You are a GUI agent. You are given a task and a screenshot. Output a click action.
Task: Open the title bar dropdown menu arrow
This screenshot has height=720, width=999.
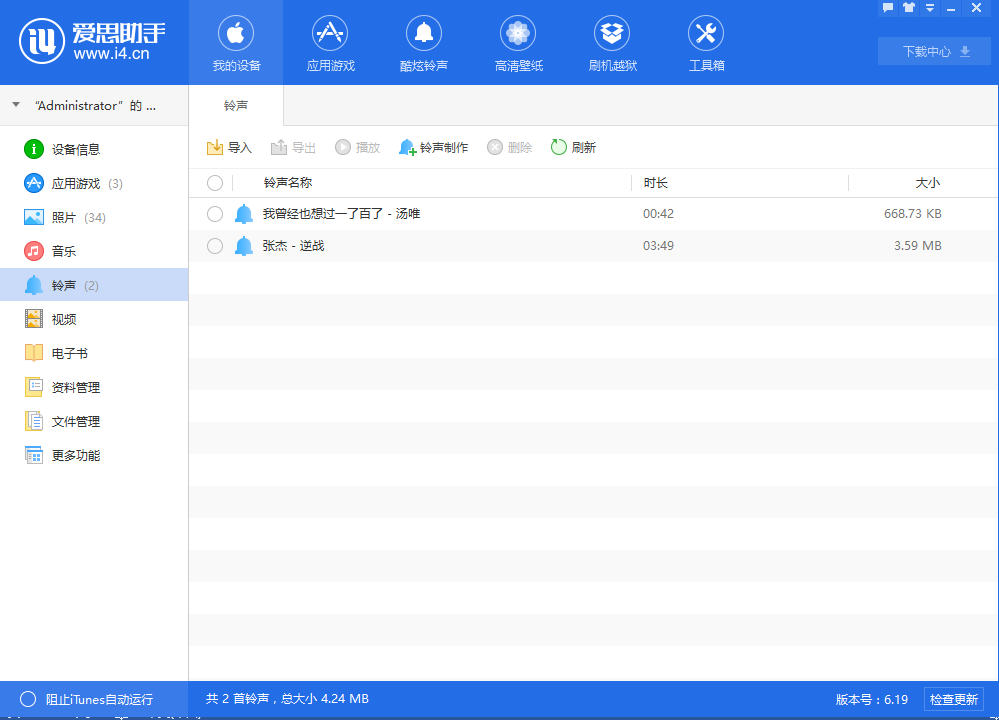coord(930,8)
